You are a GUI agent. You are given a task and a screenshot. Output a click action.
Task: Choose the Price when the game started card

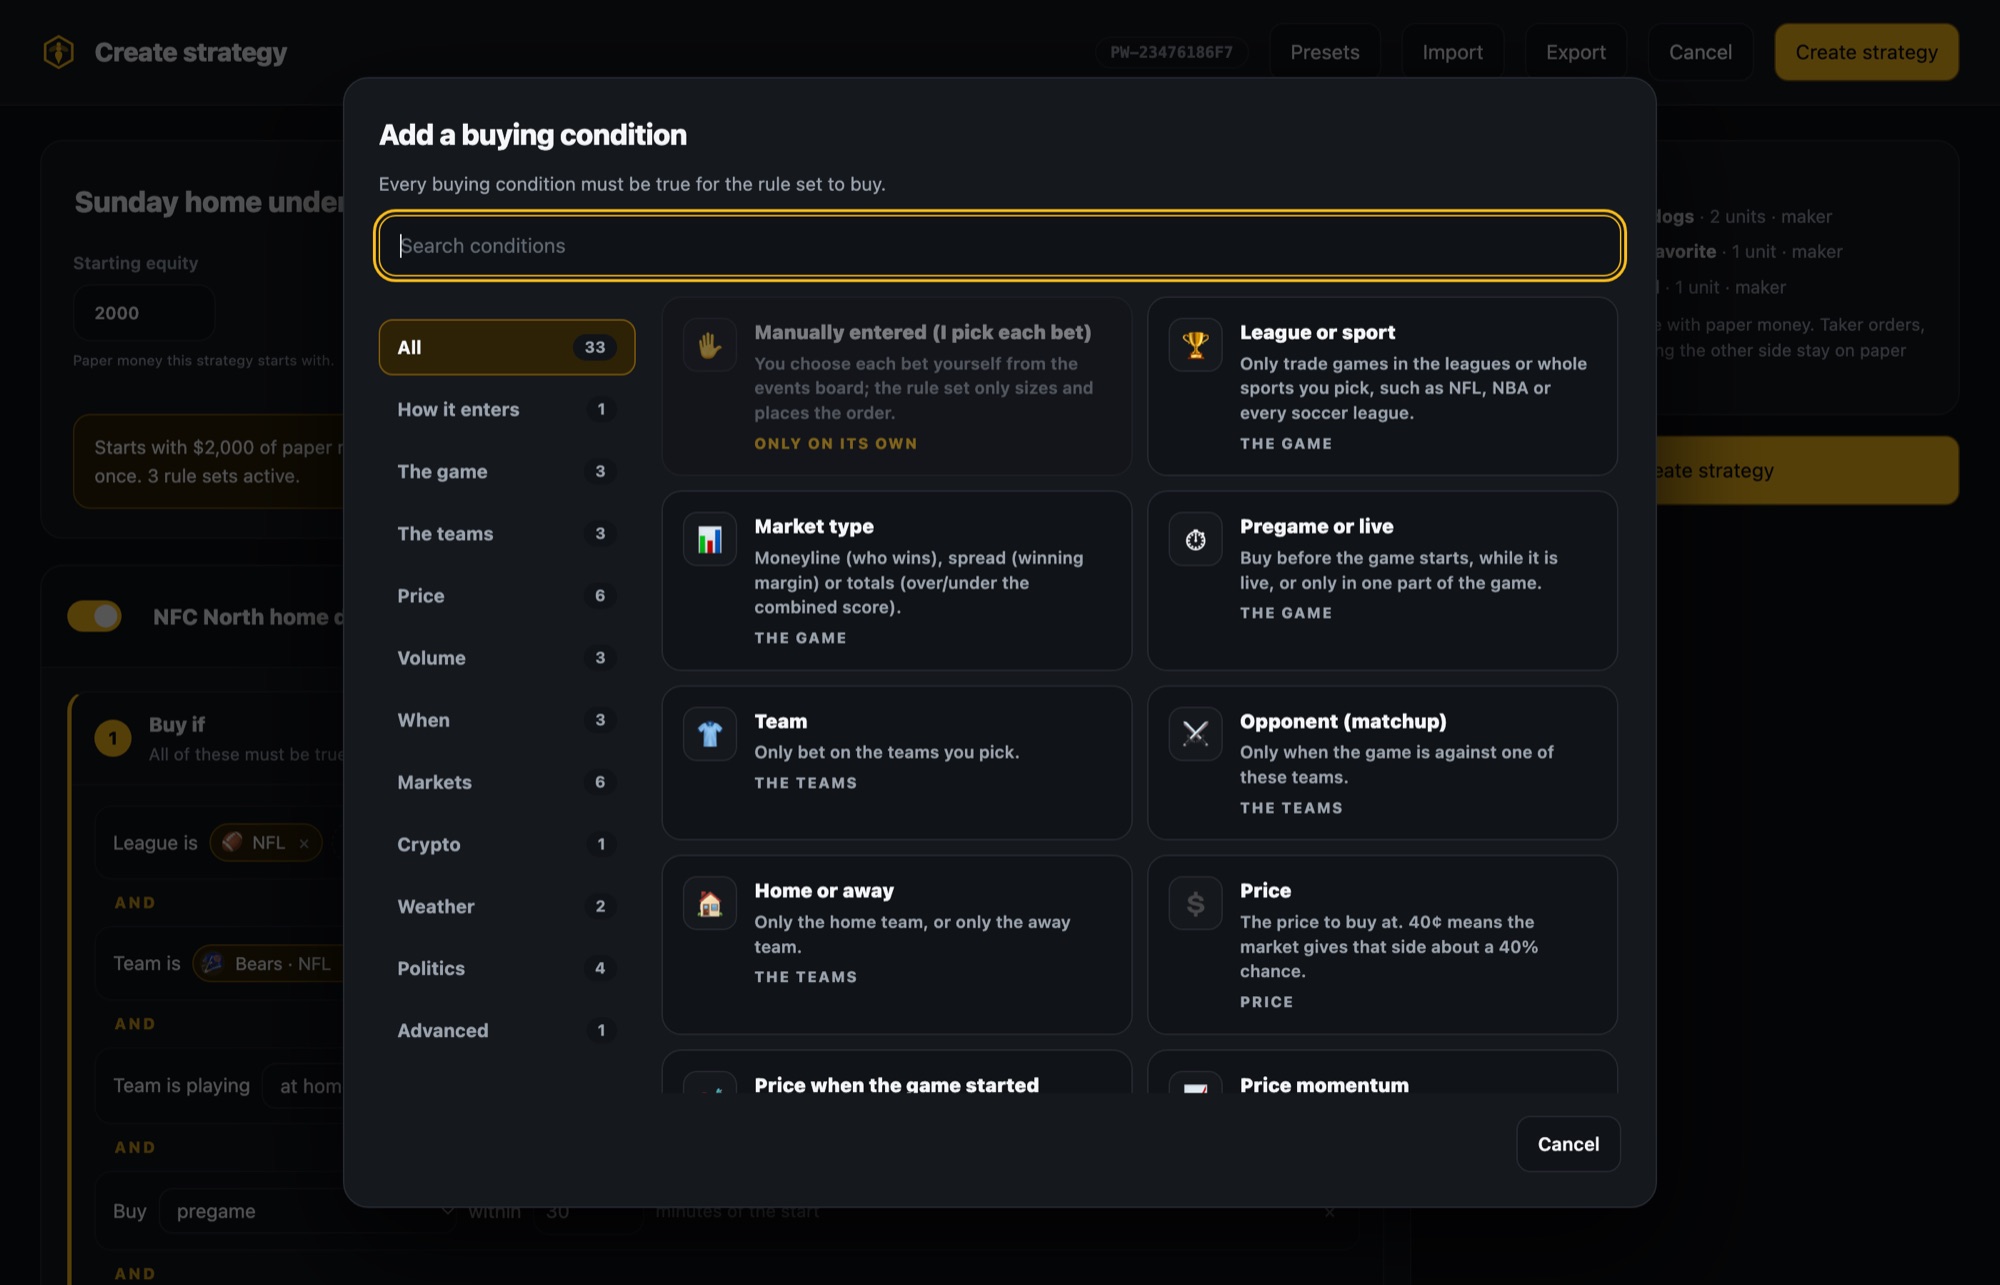click(x=896, y=1072)
